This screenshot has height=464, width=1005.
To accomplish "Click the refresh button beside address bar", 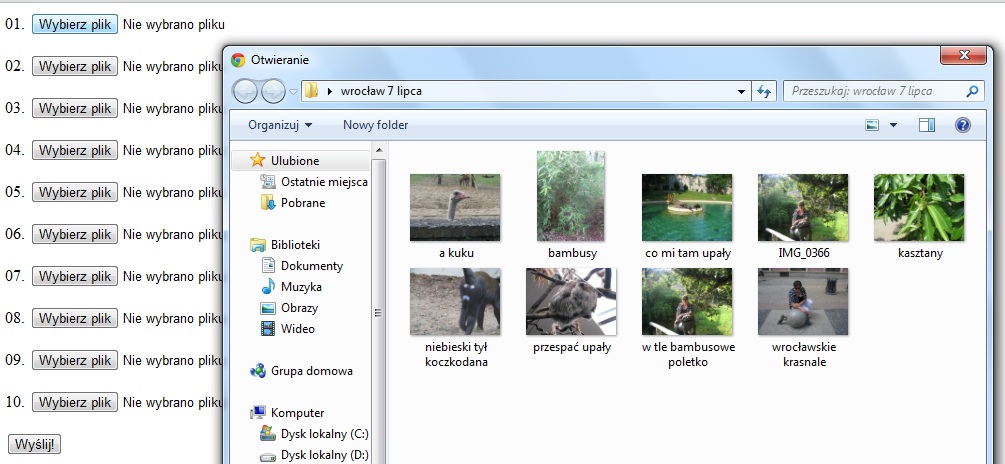I will 765,91.
